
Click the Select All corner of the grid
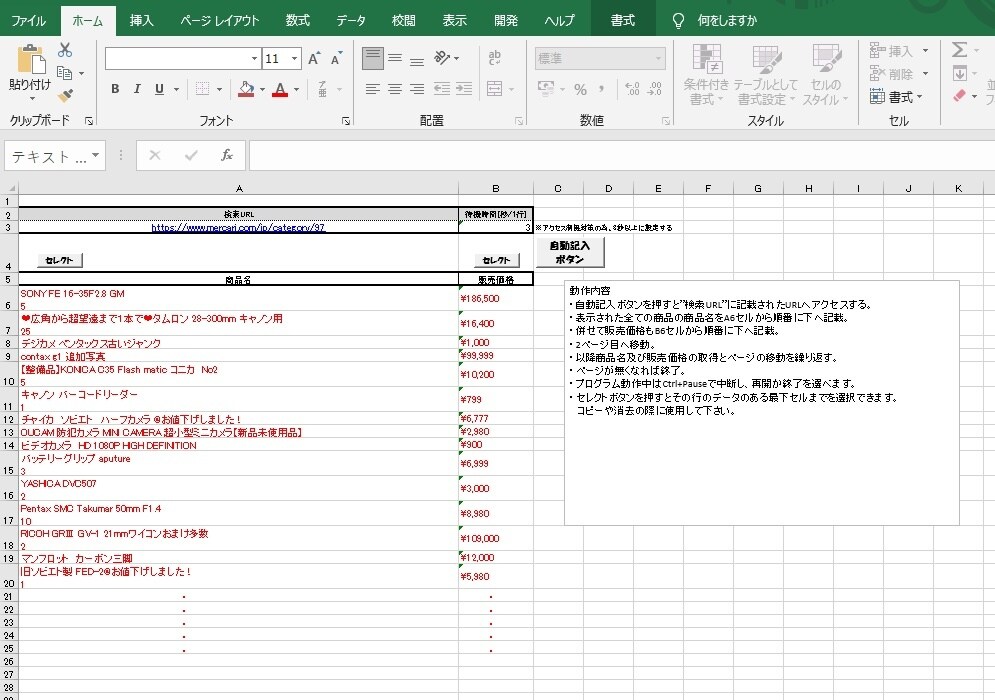9,188
